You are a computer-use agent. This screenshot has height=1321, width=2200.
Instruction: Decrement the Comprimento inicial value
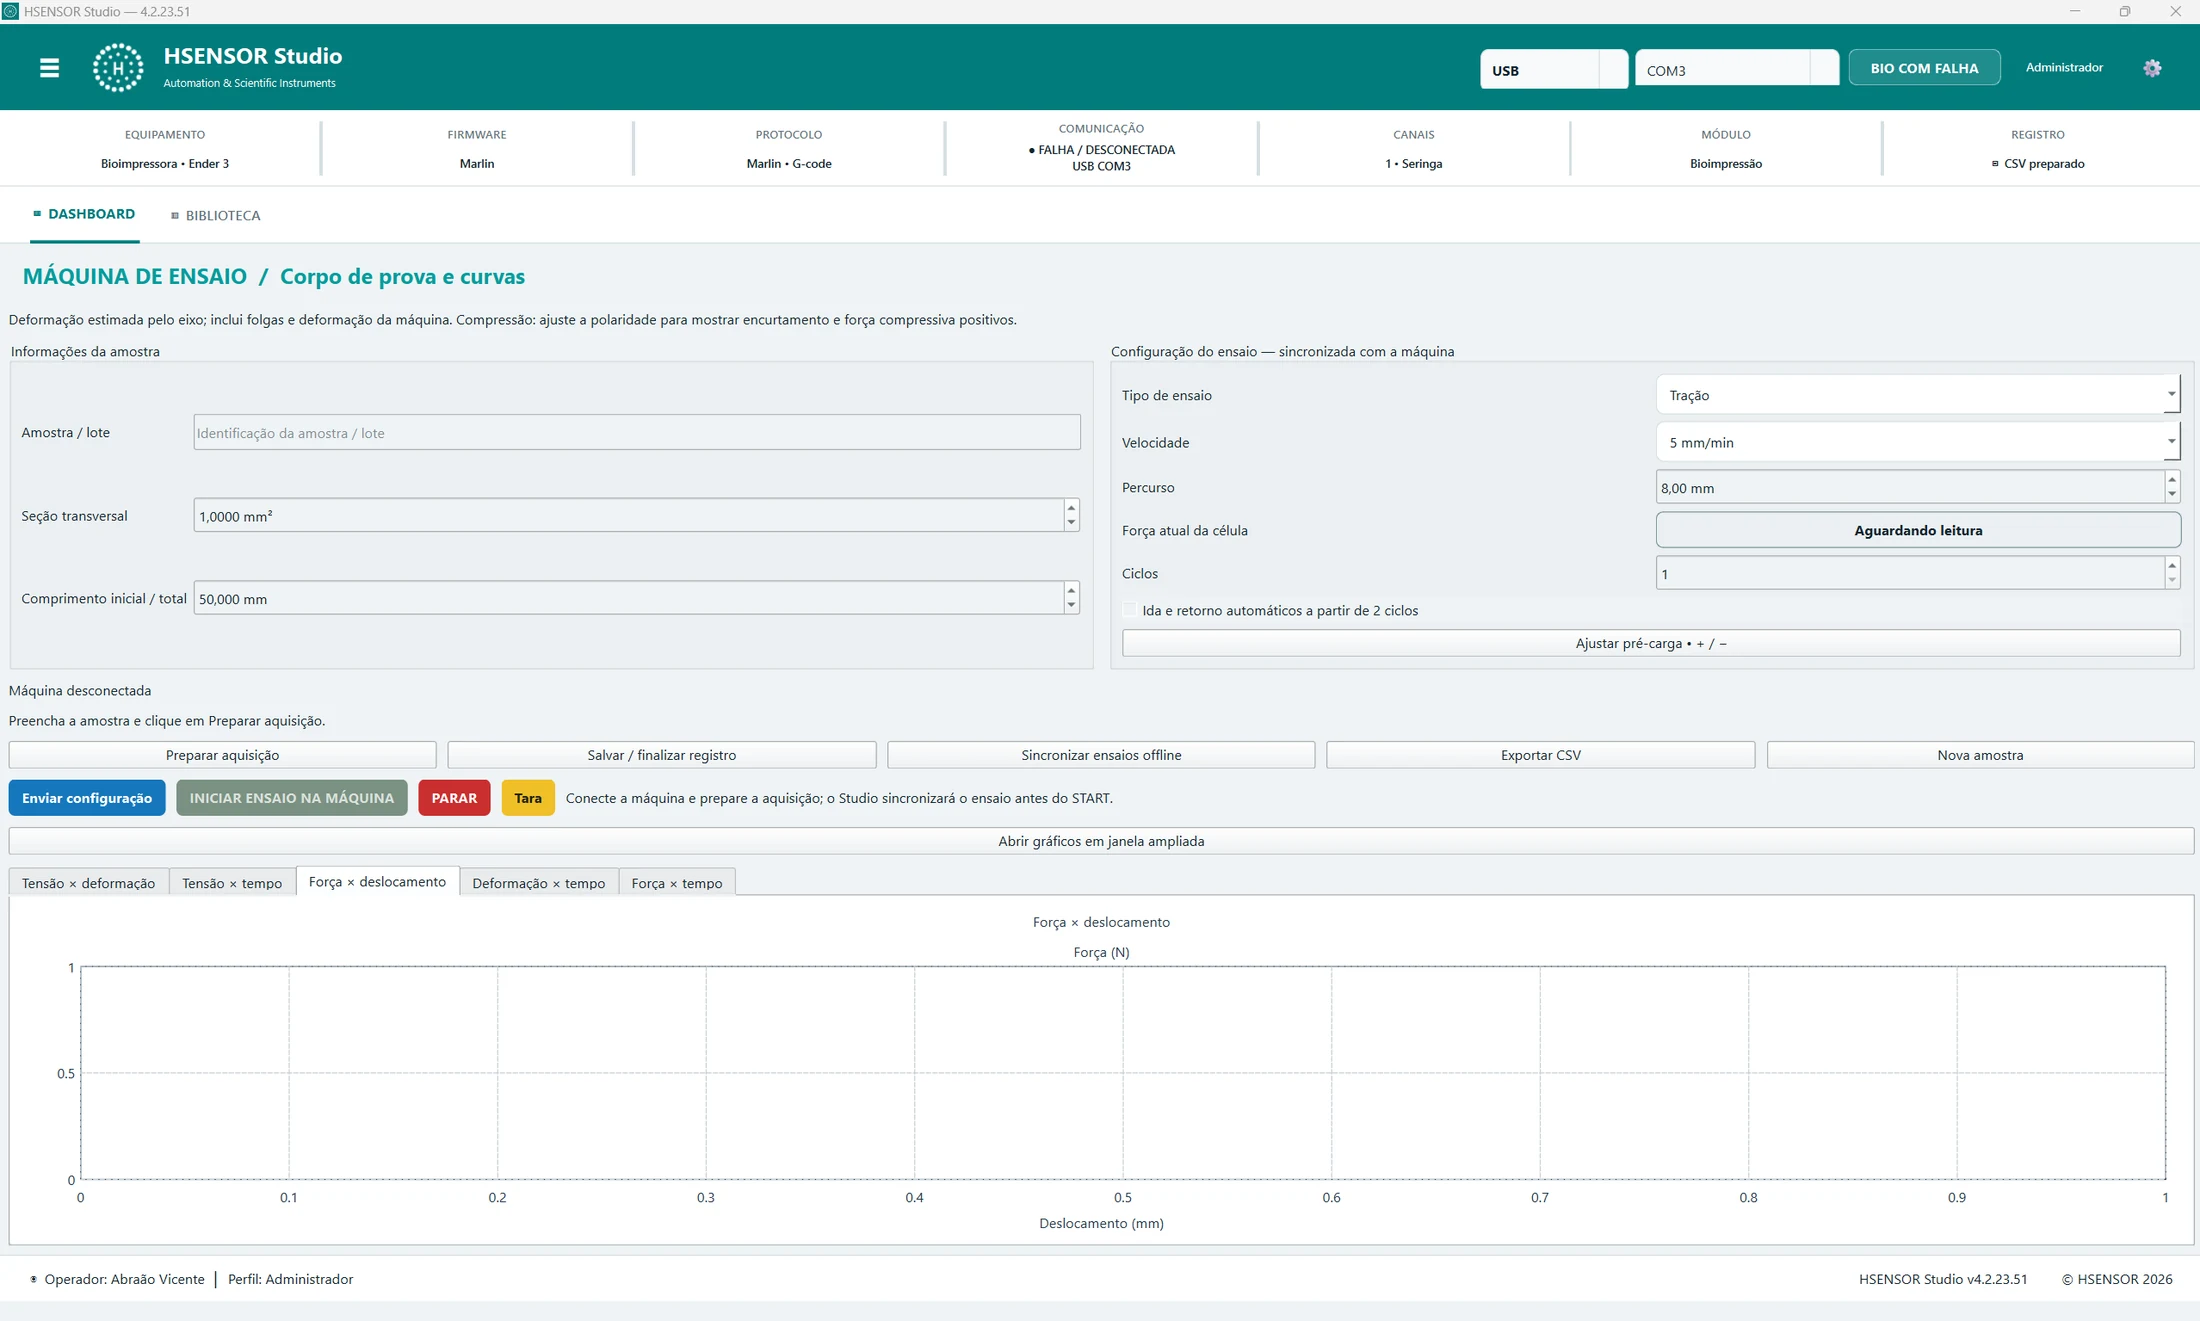tap(1071, 606)
